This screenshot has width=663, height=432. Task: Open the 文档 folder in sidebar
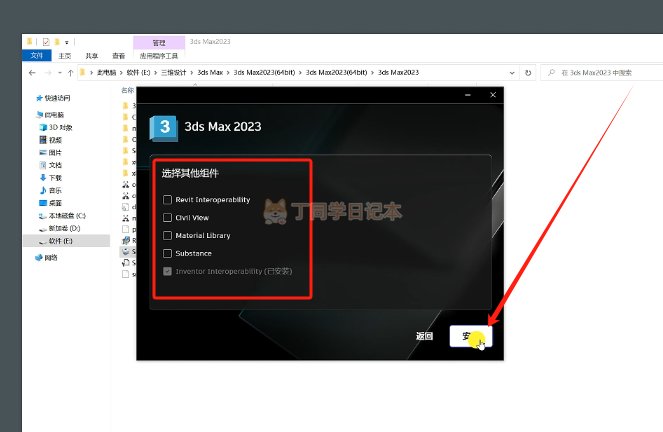pos(51,165)
